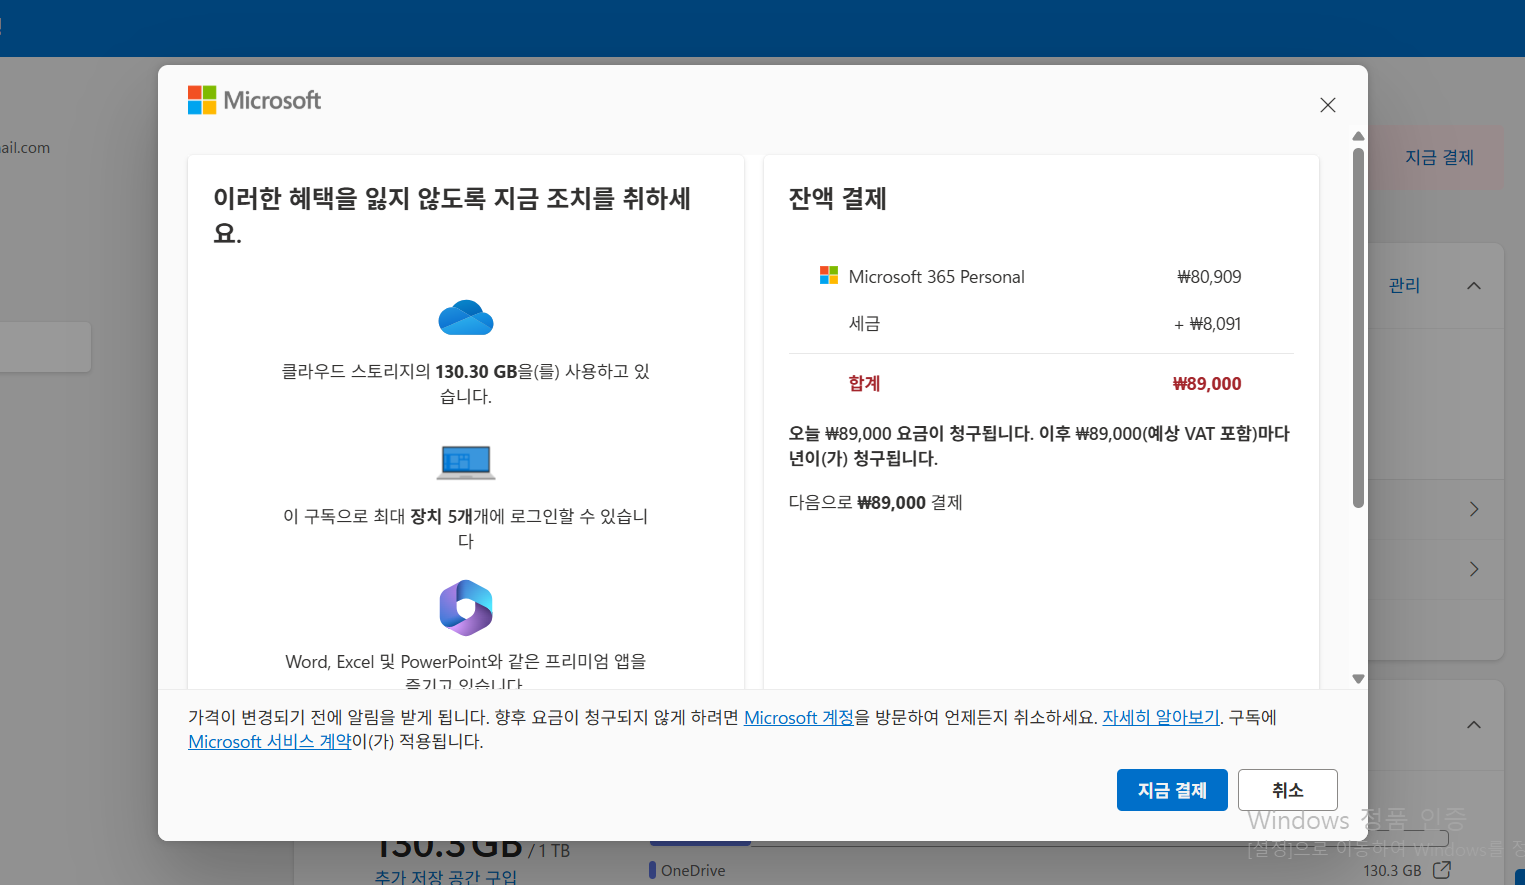The height and width of the screenshot is (885, 1525).
Task: Click the OneDrive storage legend label
Action: point(693,870)
